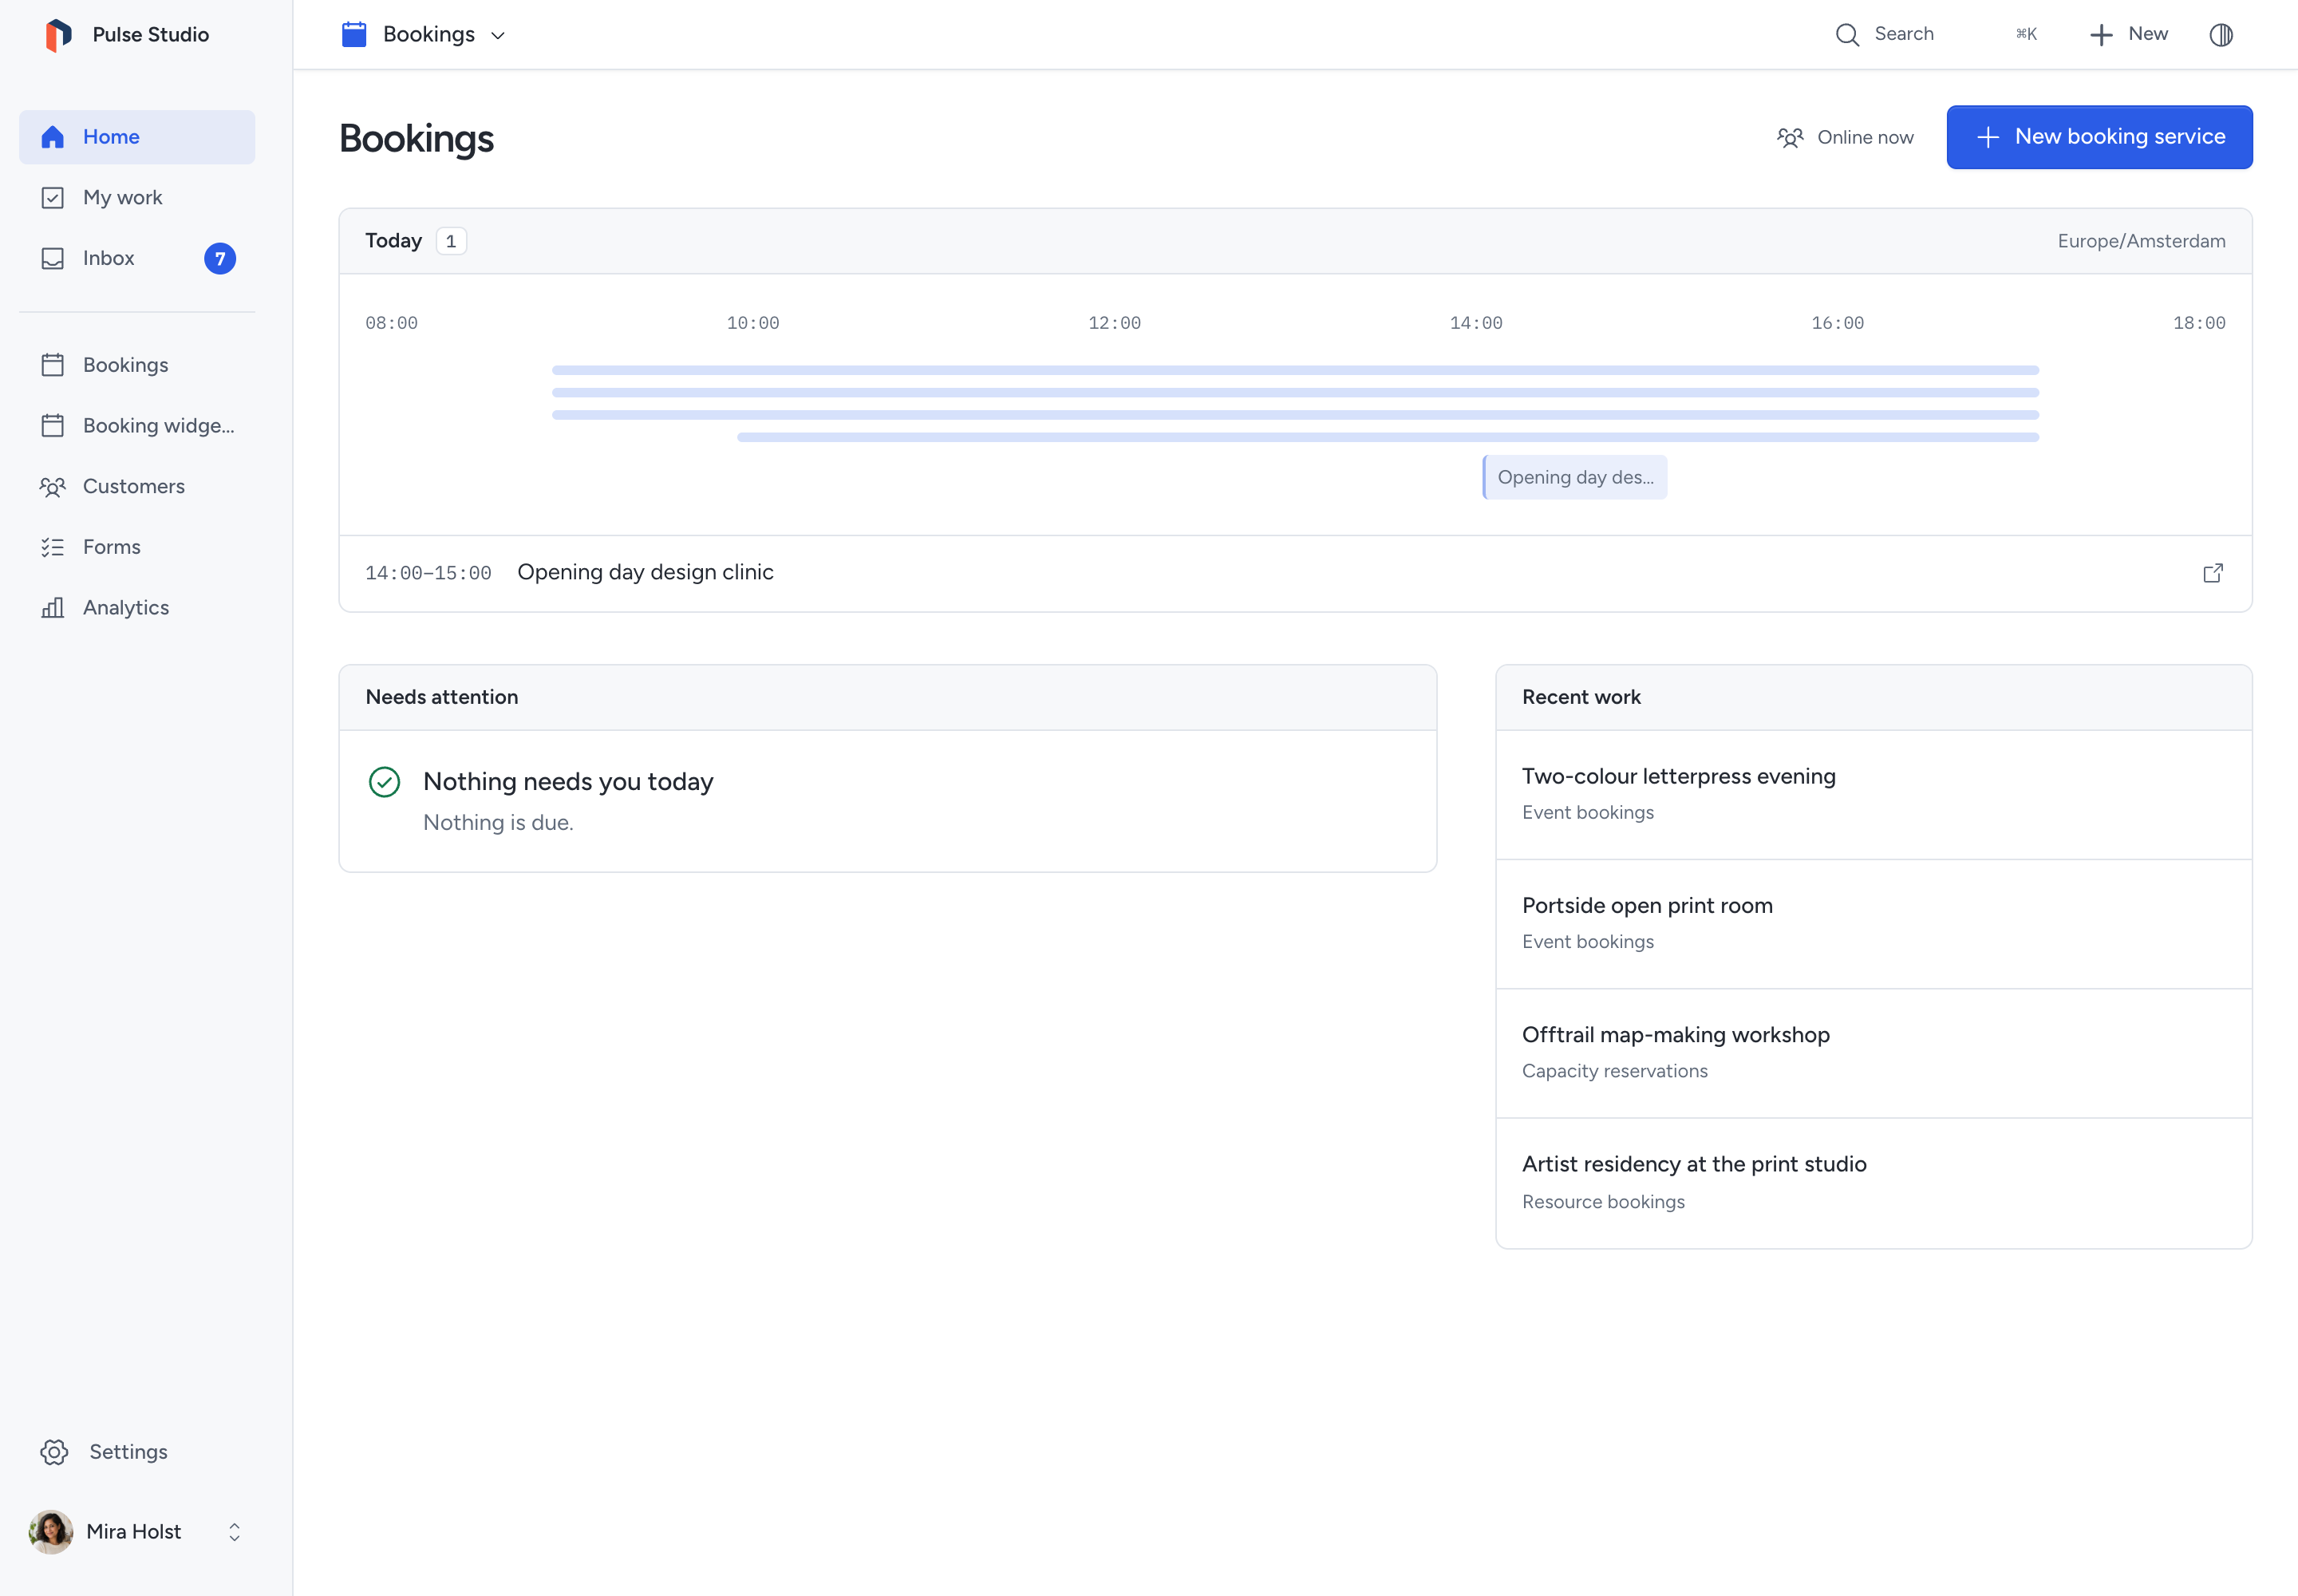Viewport: 2298px width, 1596px height.
Task: Click the Resource bookings subtitle
Action: tap(1603, 1202)
